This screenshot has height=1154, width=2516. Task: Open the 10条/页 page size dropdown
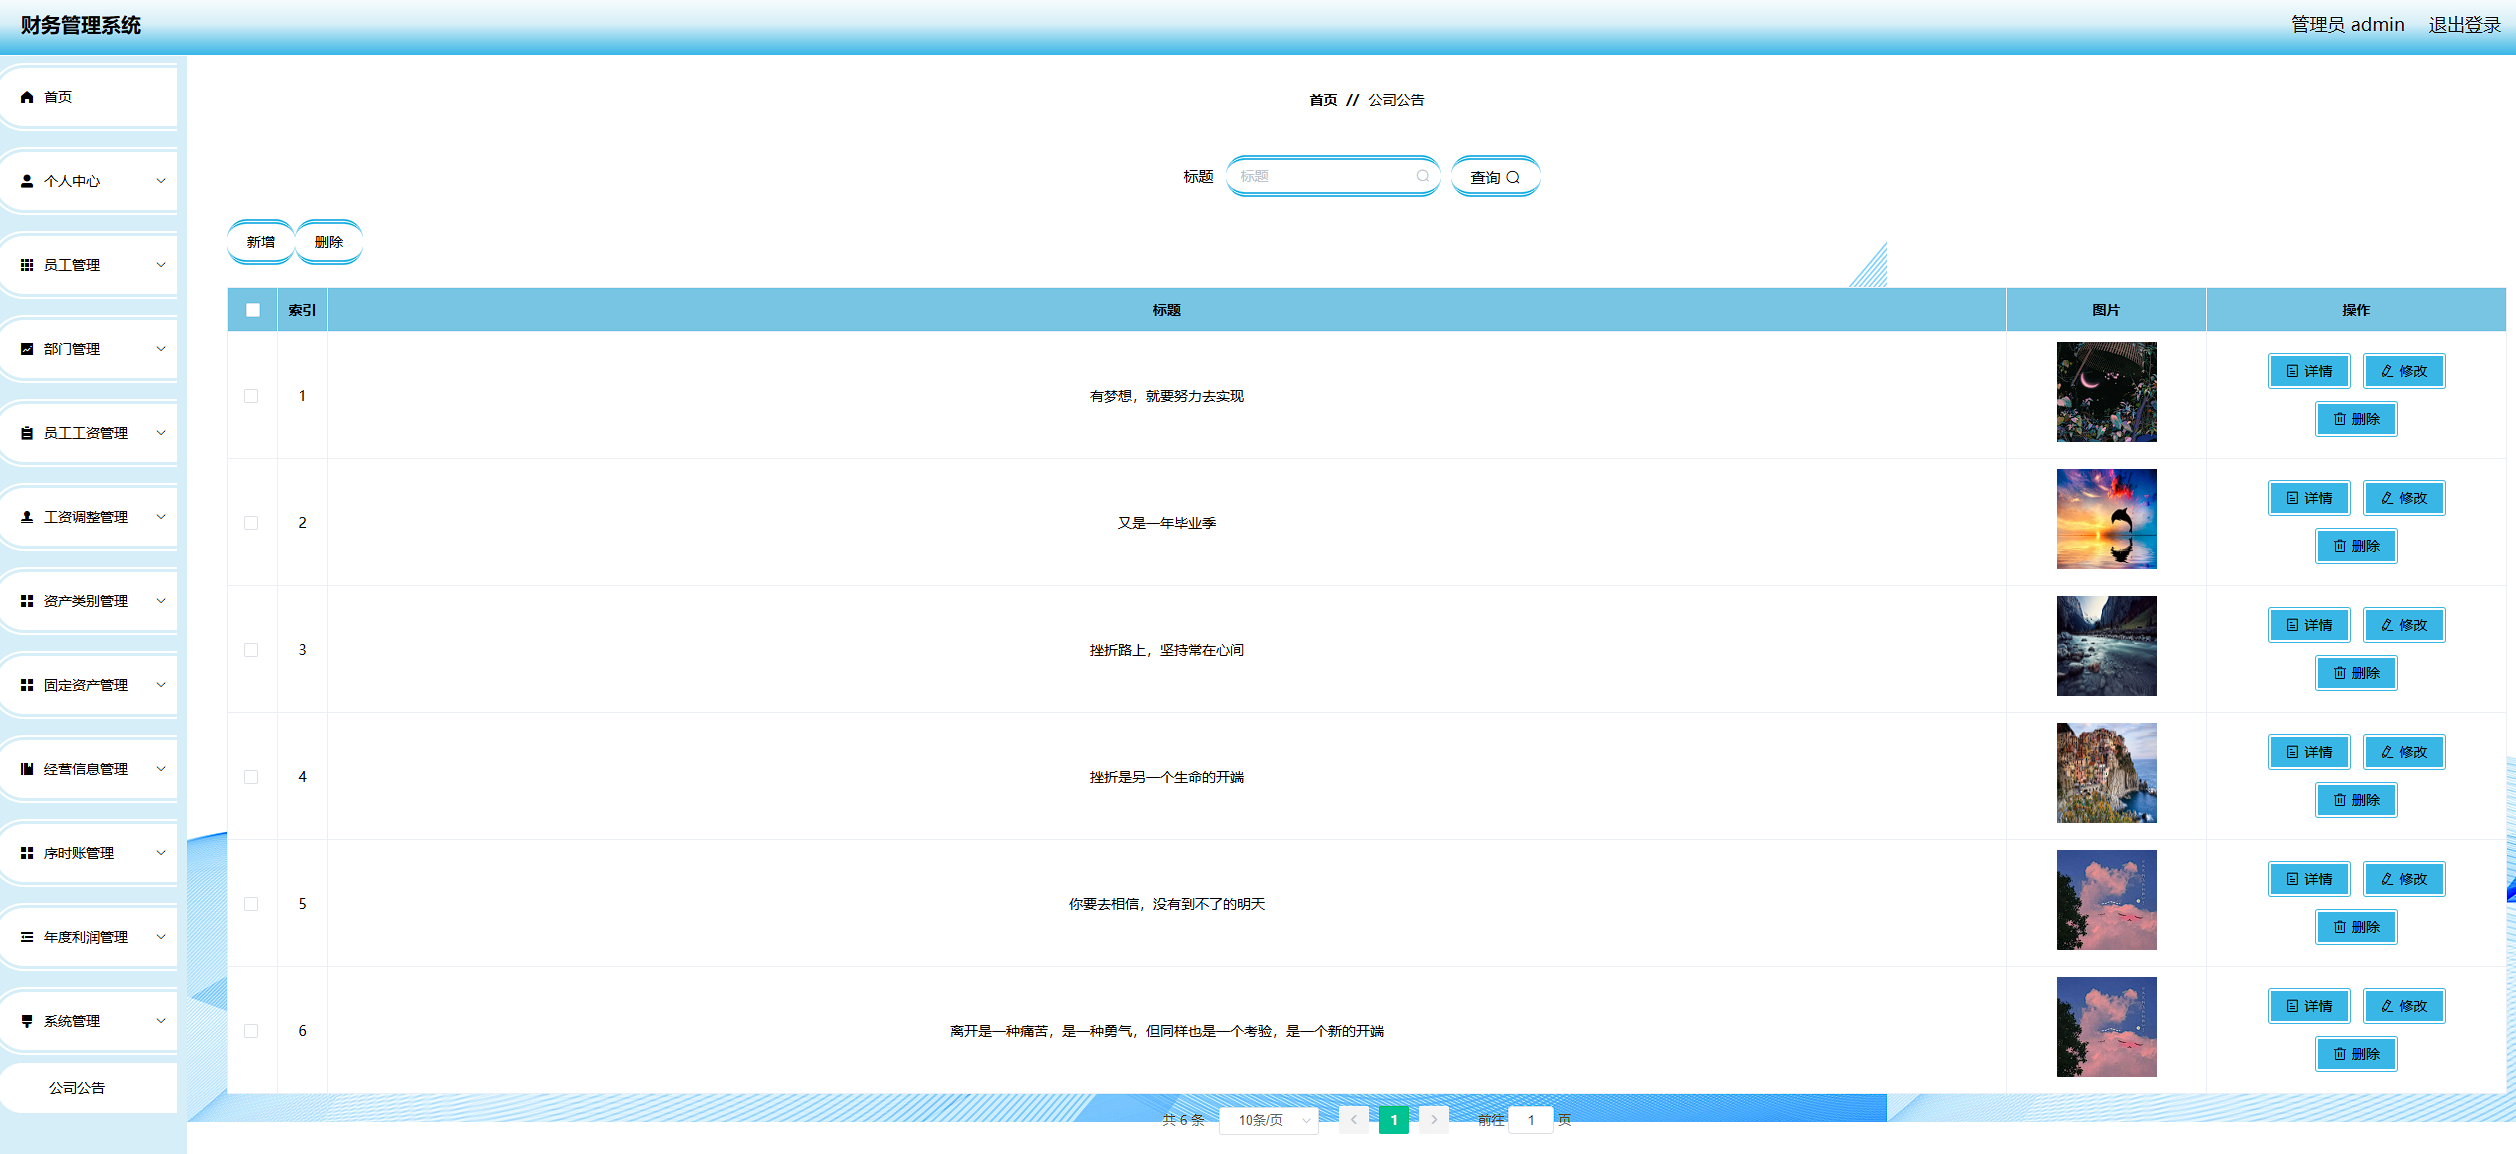point(1268,1120)
